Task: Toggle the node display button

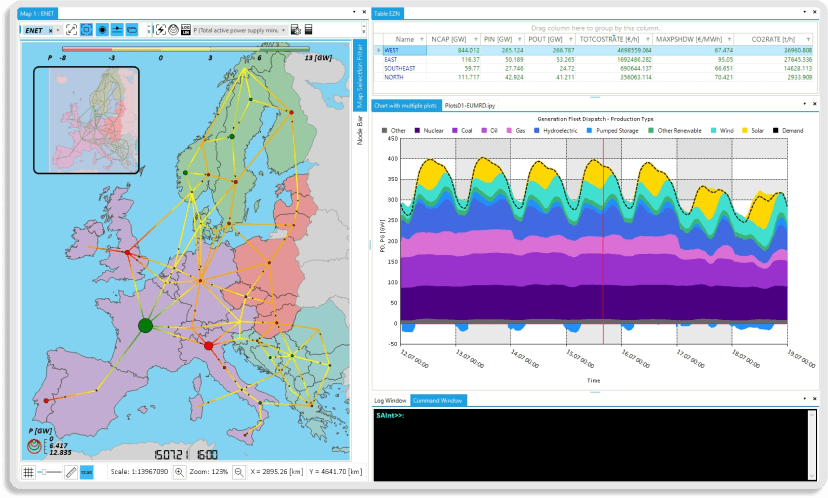Action: (102, 30)
